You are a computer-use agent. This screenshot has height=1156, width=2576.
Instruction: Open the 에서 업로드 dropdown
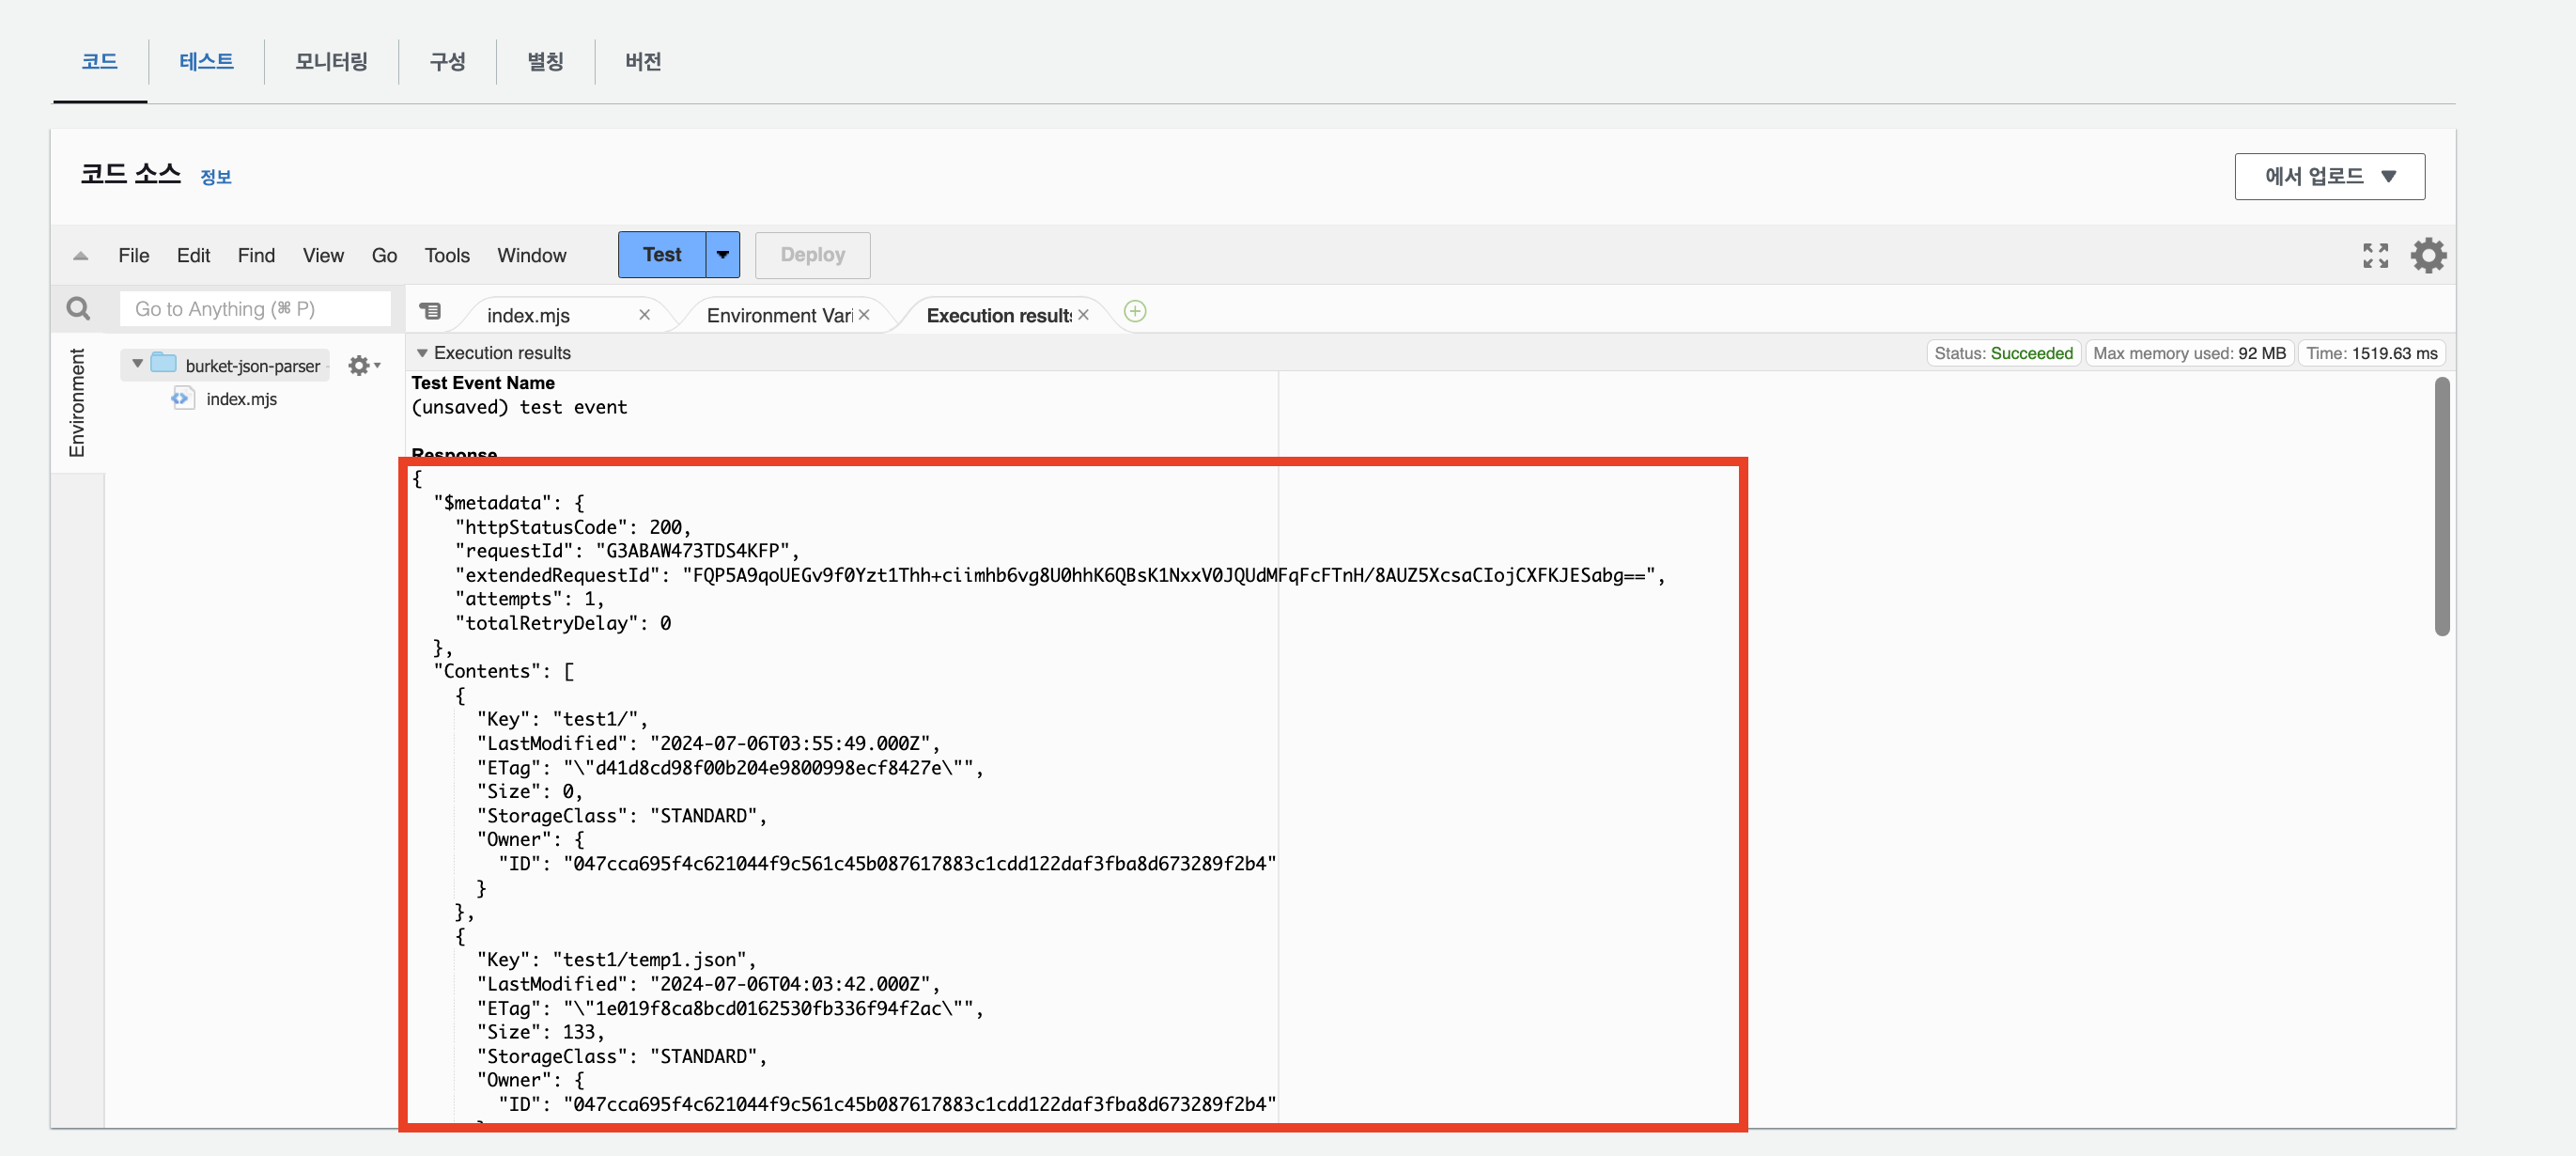coord(2329,176)
